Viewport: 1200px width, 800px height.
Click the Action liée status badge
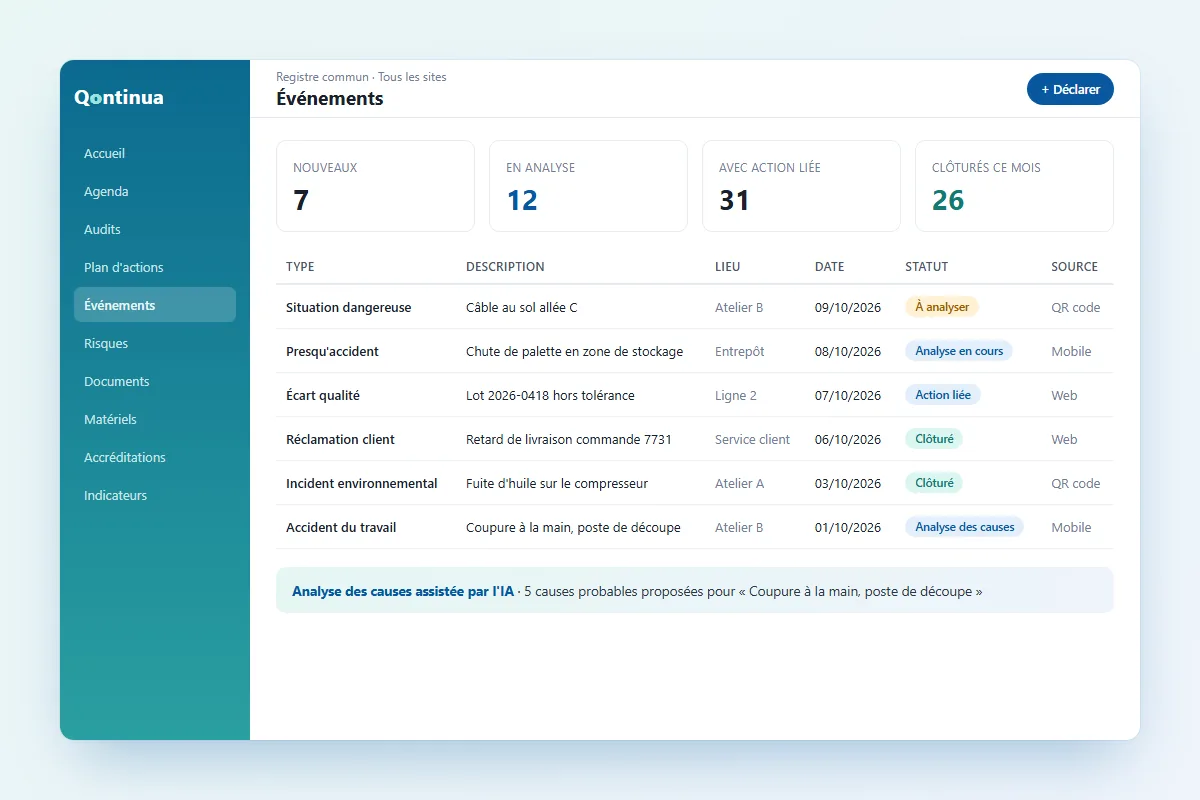pyautogui.click(x=943, y=395)
